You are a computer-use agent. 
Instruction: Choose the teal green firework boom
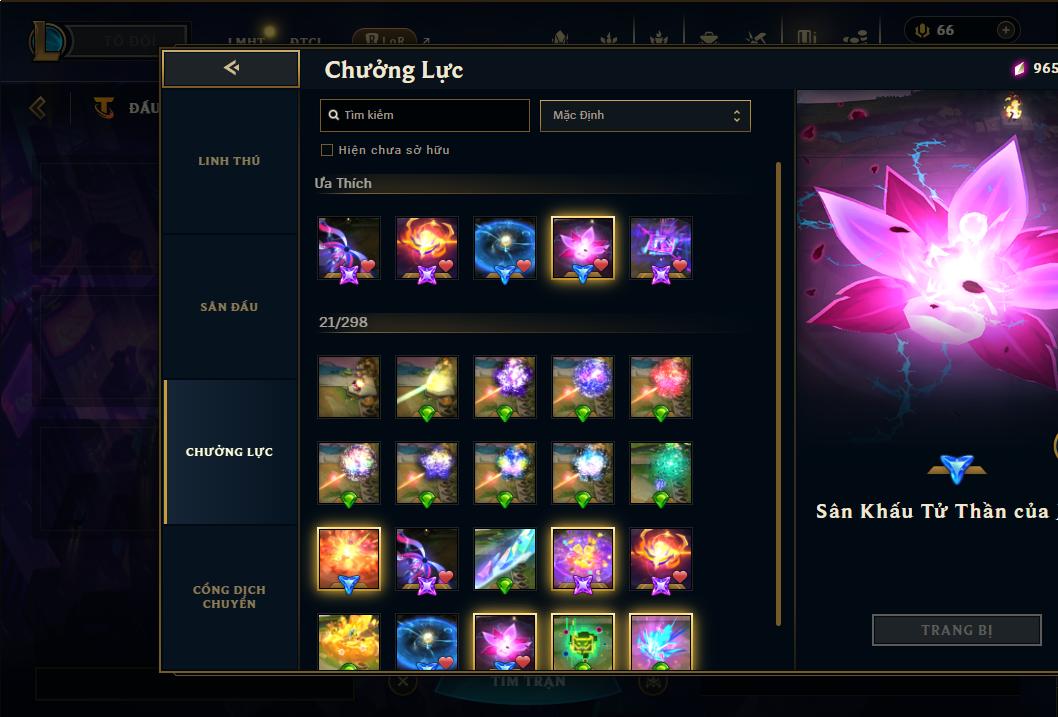point(661,473)
